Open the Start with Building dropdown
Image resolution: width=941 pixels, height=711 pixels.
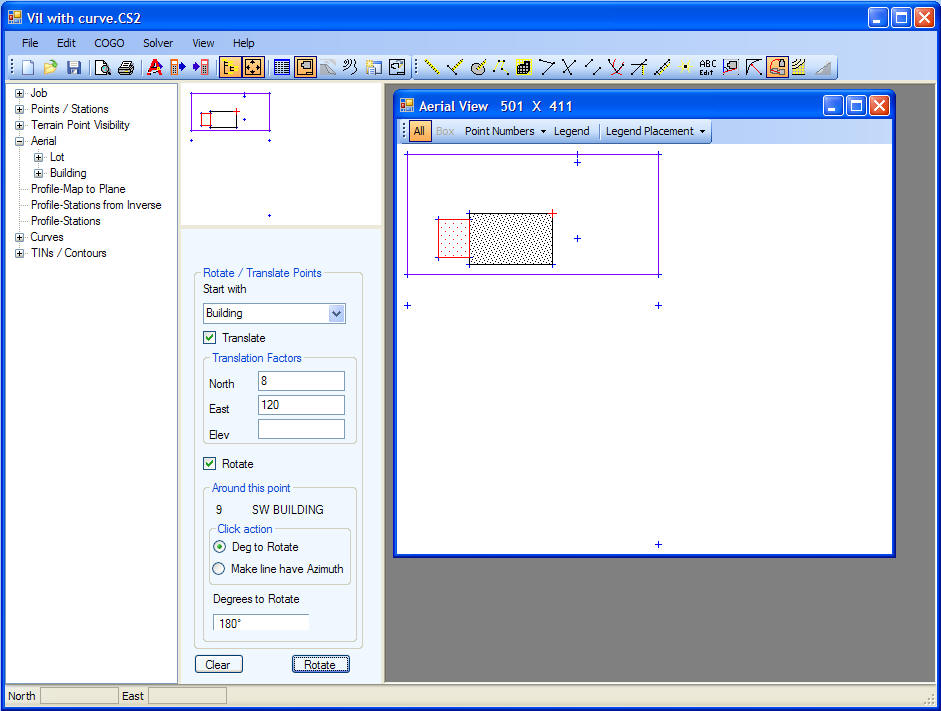337,313
